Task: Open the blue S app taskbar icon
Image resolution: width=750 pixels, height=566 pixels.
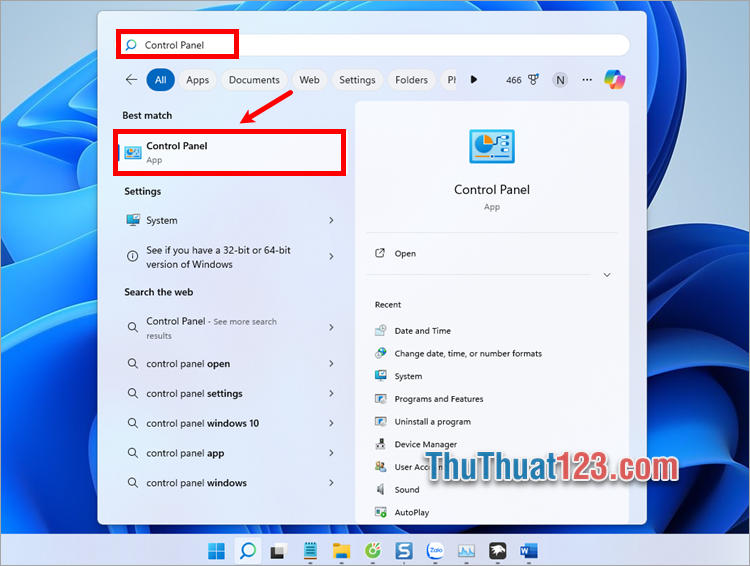Action: tap(404, 551)
